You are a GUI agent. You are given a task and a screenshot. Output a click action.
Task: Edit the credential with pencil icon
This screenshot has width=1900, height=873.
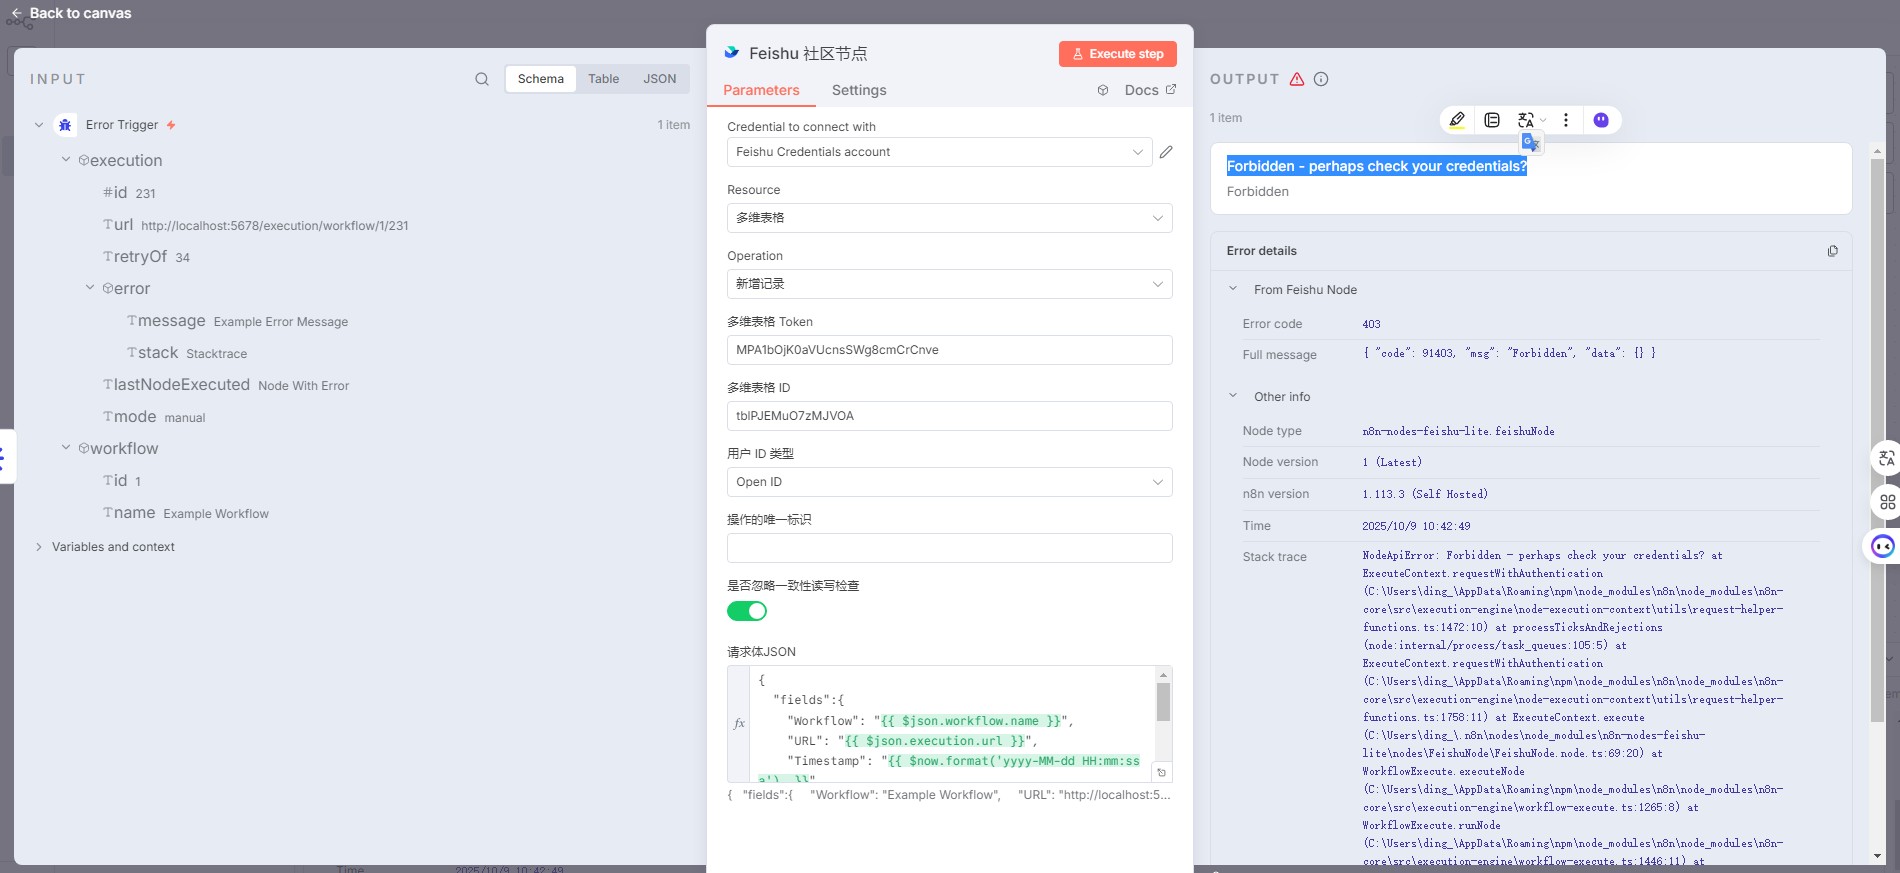point(1166,152)
